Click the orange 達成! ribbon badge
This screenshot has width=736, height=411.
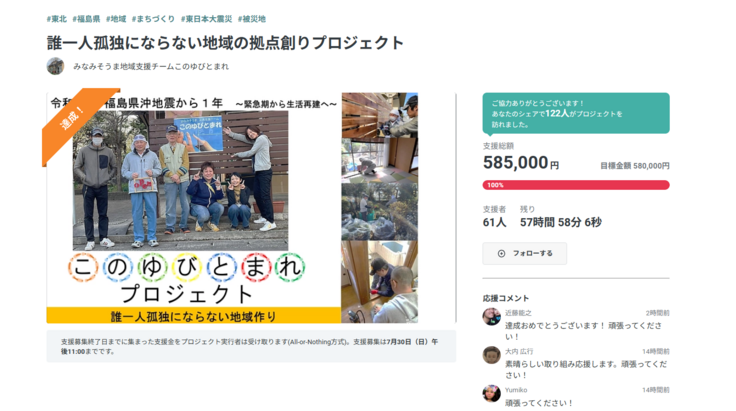75,121
